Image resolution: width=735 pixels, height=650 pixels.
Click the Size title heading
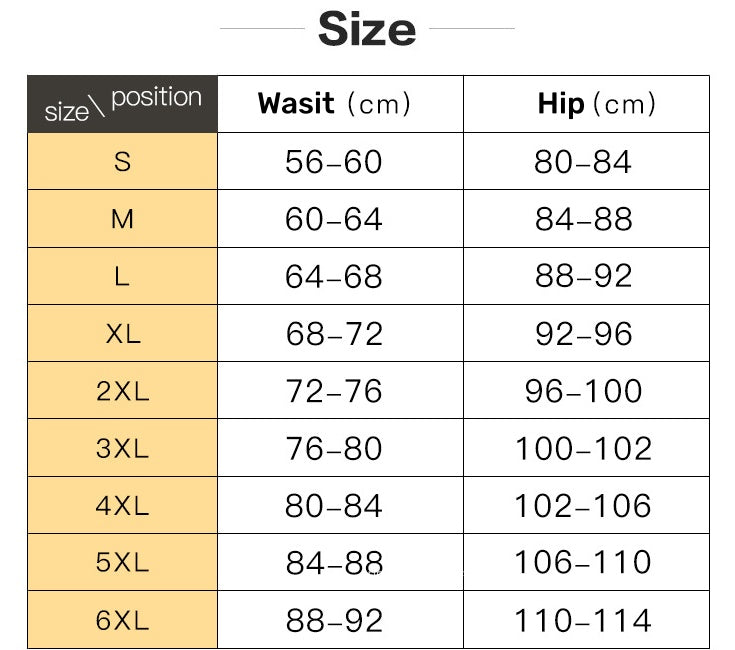click(367, 29)
